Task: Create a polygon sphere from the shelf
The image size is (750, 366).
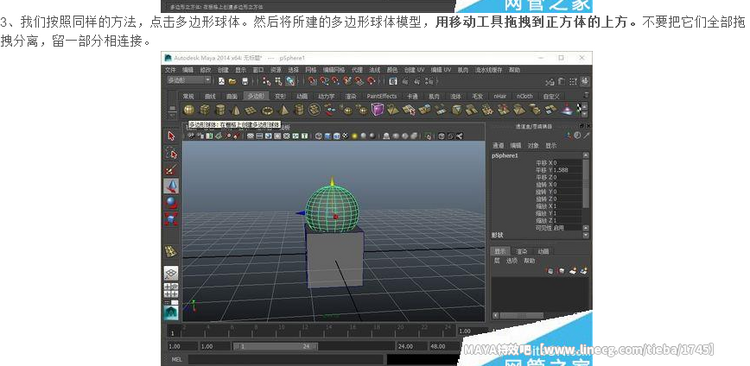Action: pos(189,110)
